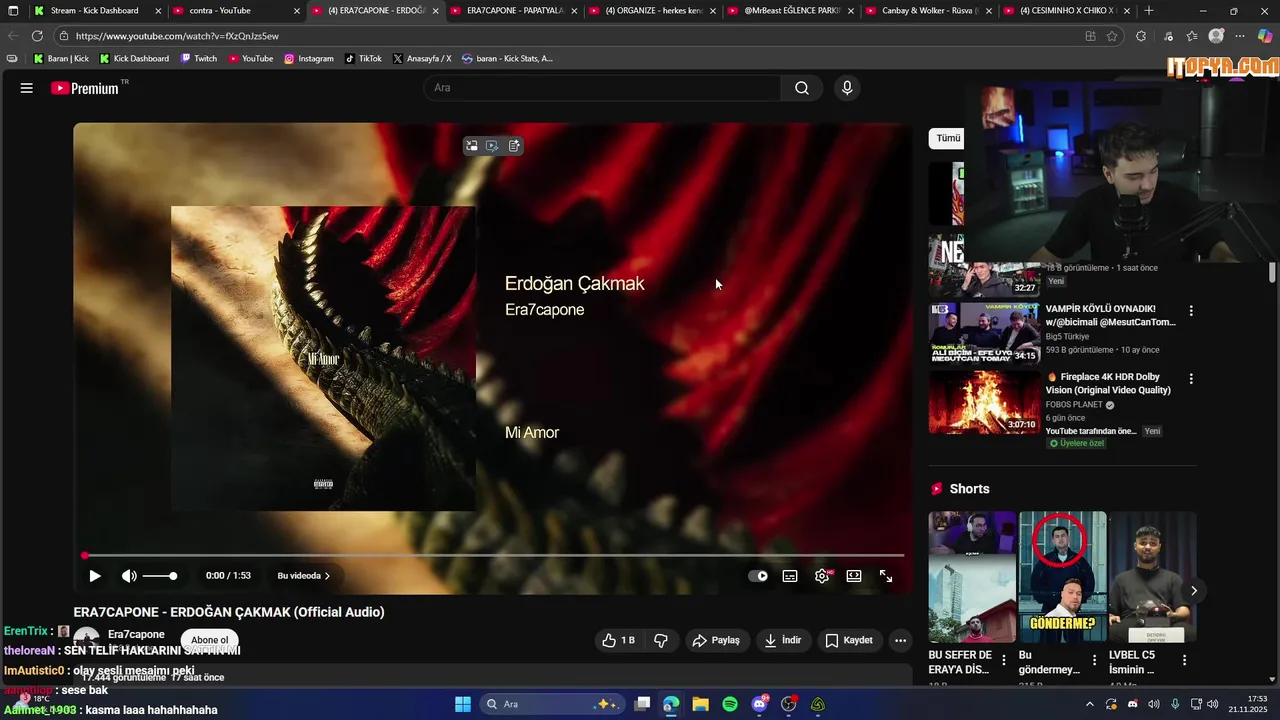Switch to '@MrBeast EĞLENCE PARKI' tab
1280x720 pixels.
pyautogui.click(x=792, y=11)
